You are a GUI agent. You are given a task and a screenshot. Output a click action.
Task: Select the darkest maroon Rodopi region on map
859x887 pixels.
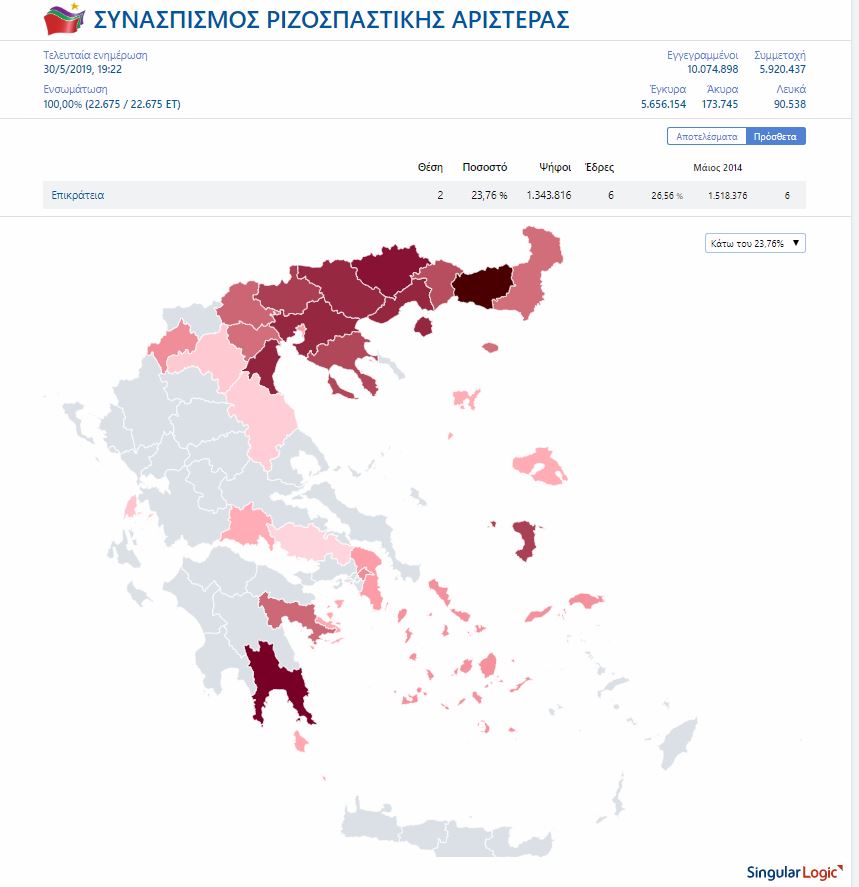coord(482,283)
